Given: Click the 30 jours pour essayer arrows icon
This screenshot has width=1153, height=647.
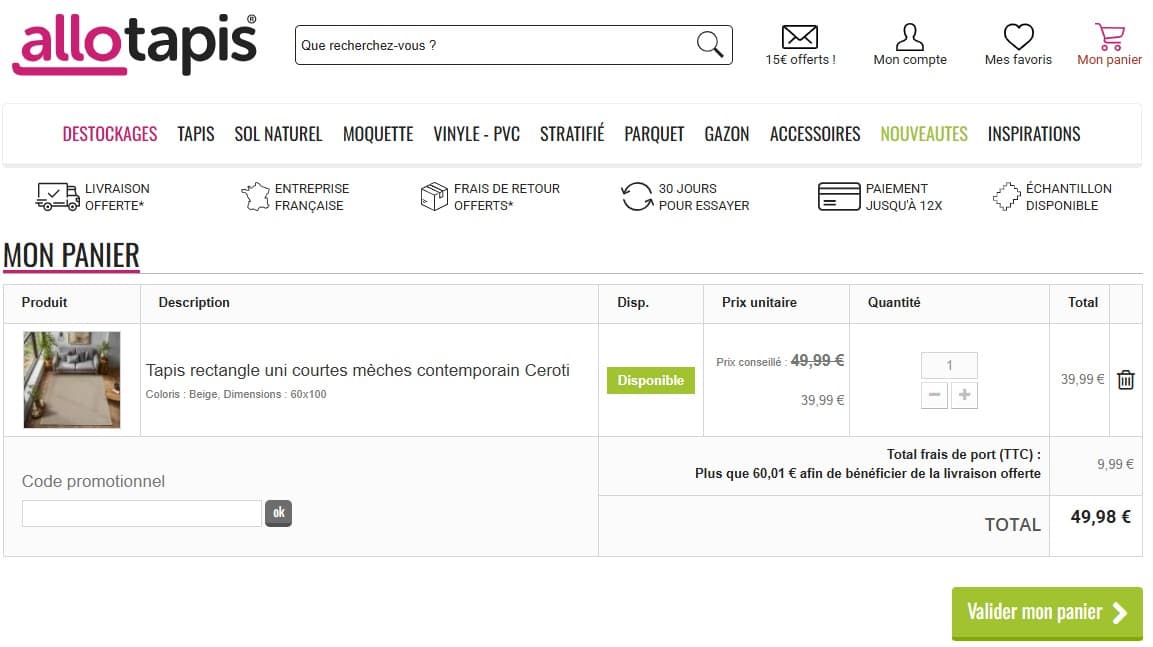Looking at the screenshot, I should (637, 196).
